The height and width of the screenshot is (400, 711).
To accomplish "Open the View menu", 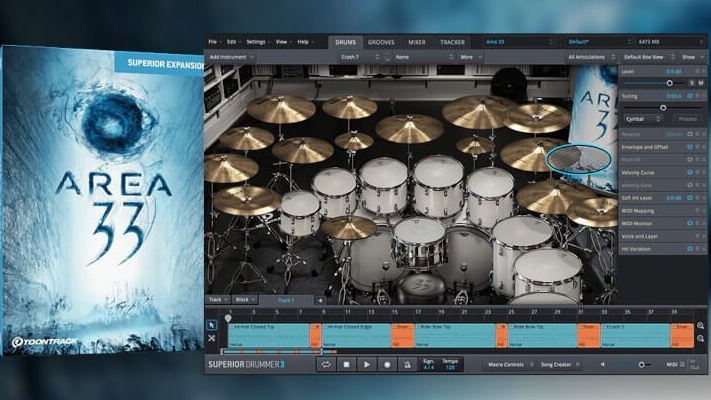I will point(283,42).
